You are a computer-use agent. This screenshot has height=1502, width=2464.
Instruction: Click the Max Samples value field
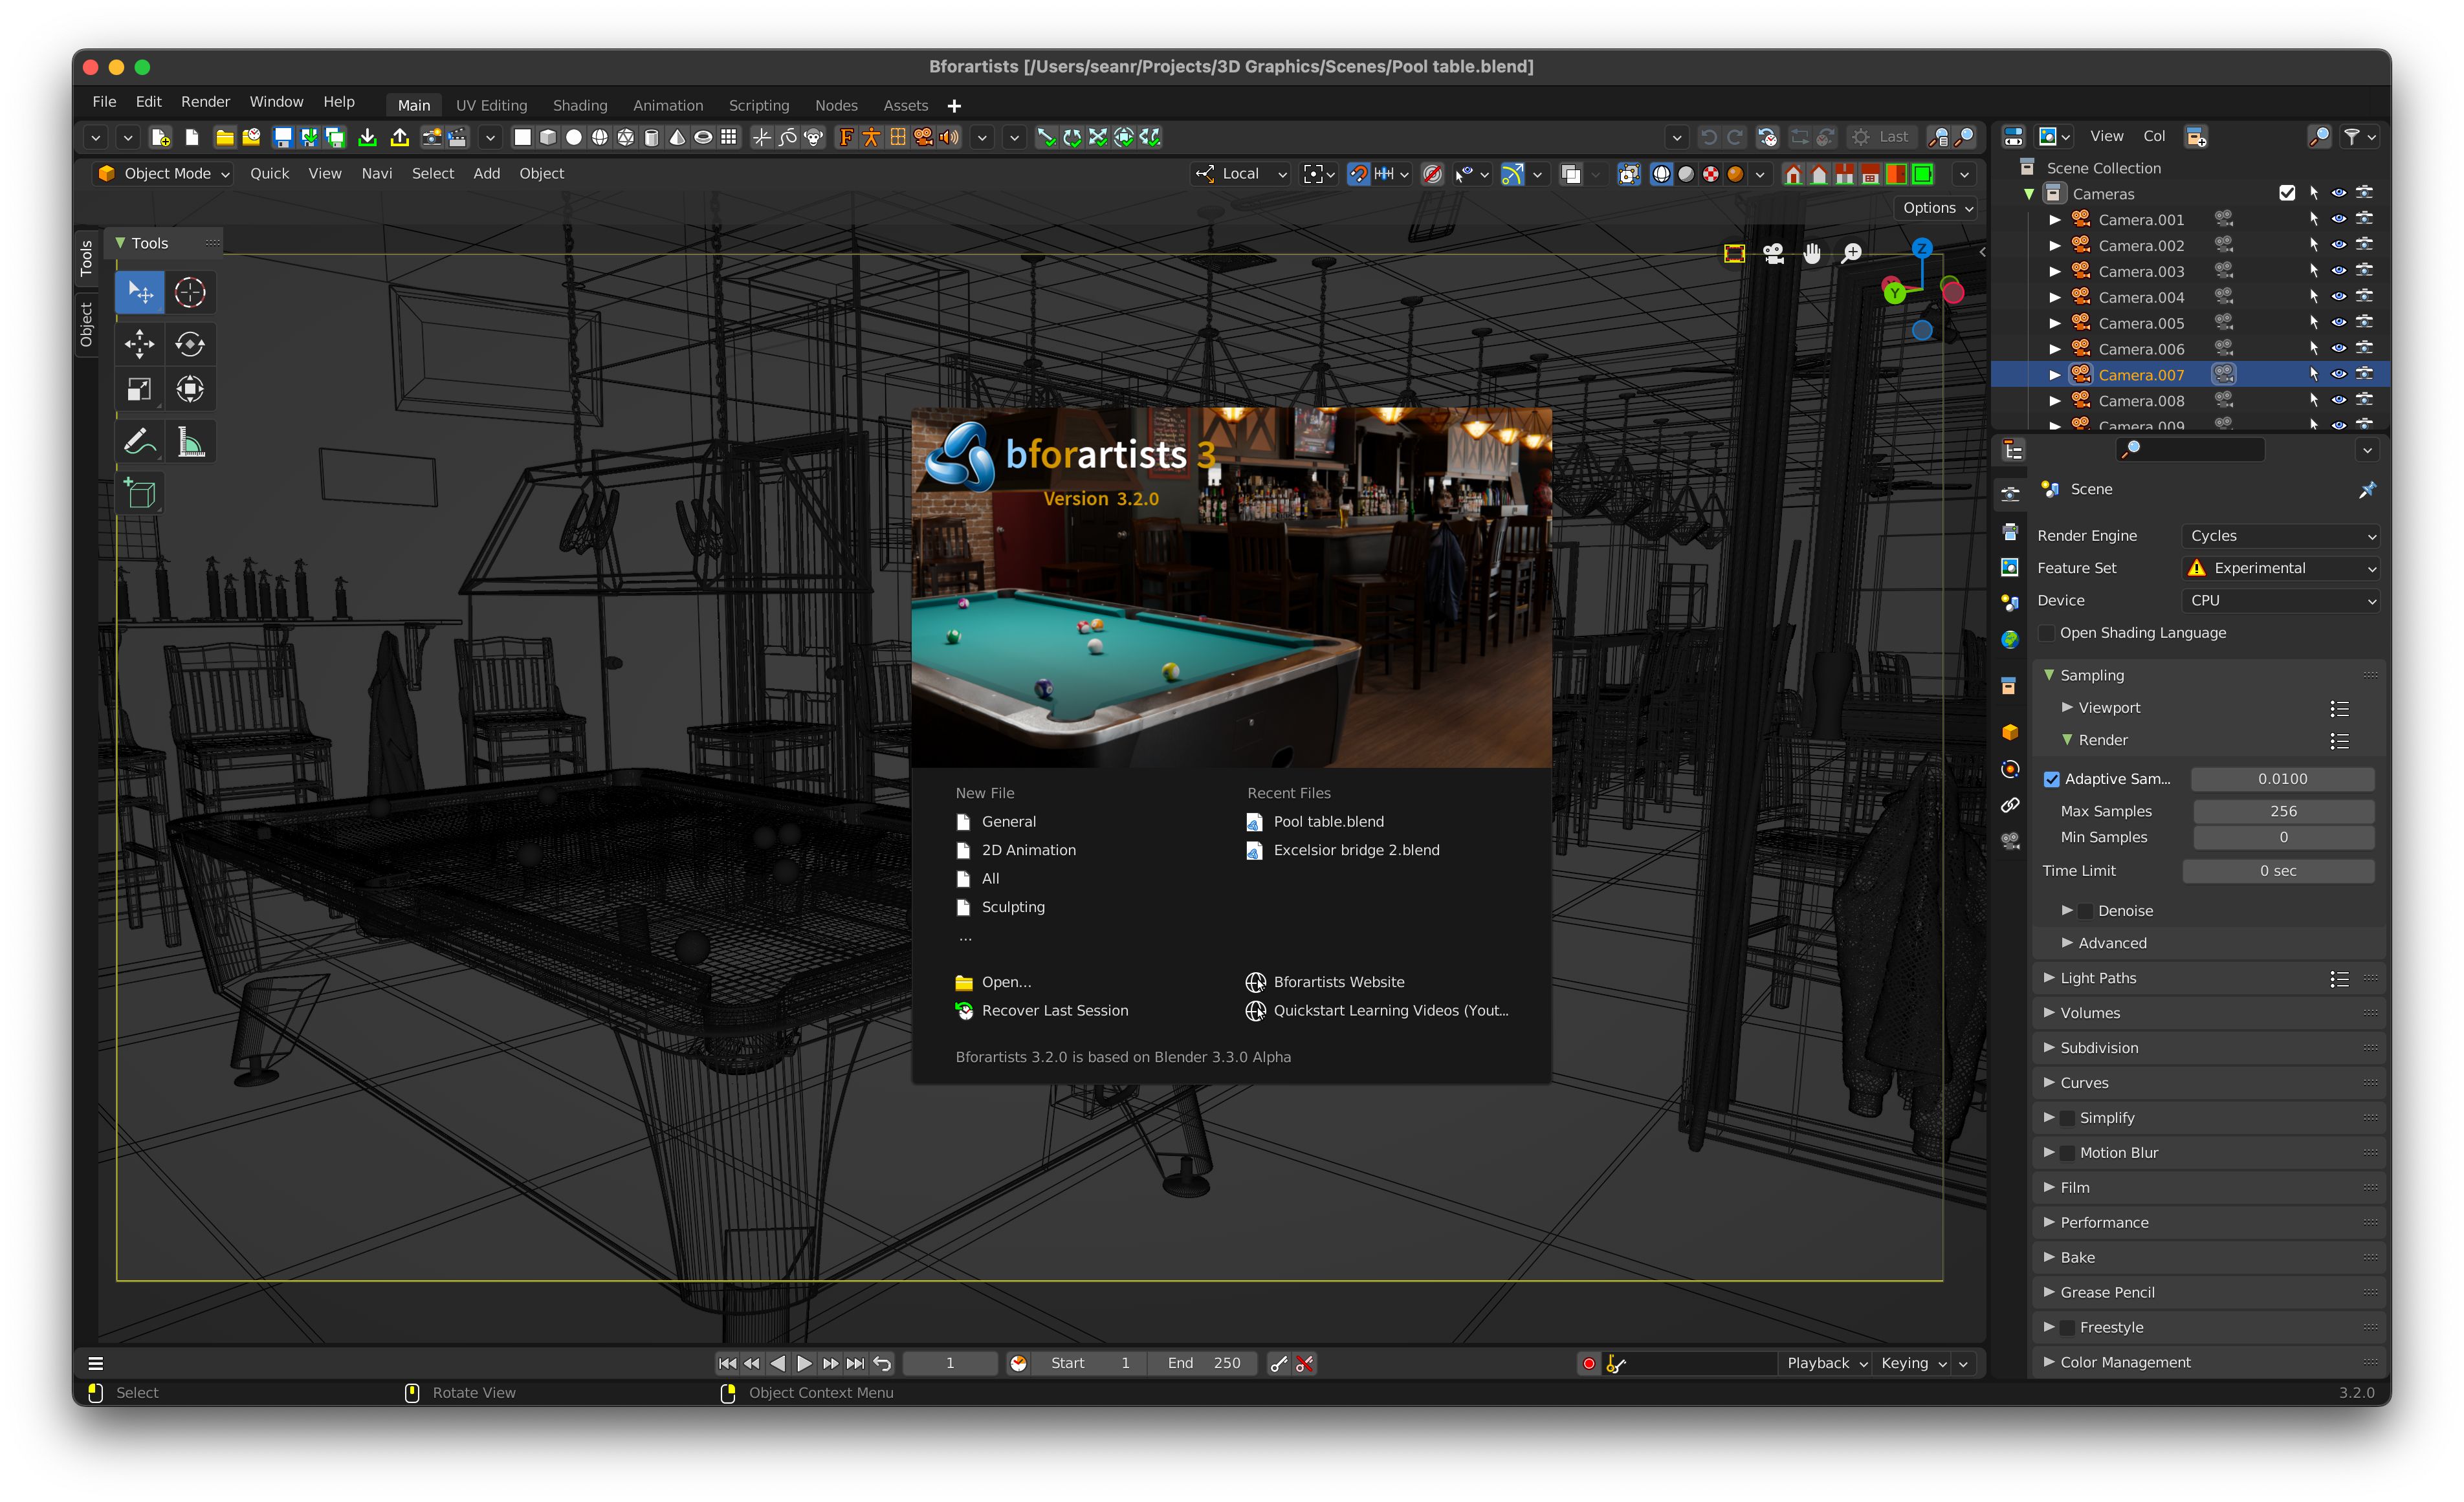coord(2283,811)
